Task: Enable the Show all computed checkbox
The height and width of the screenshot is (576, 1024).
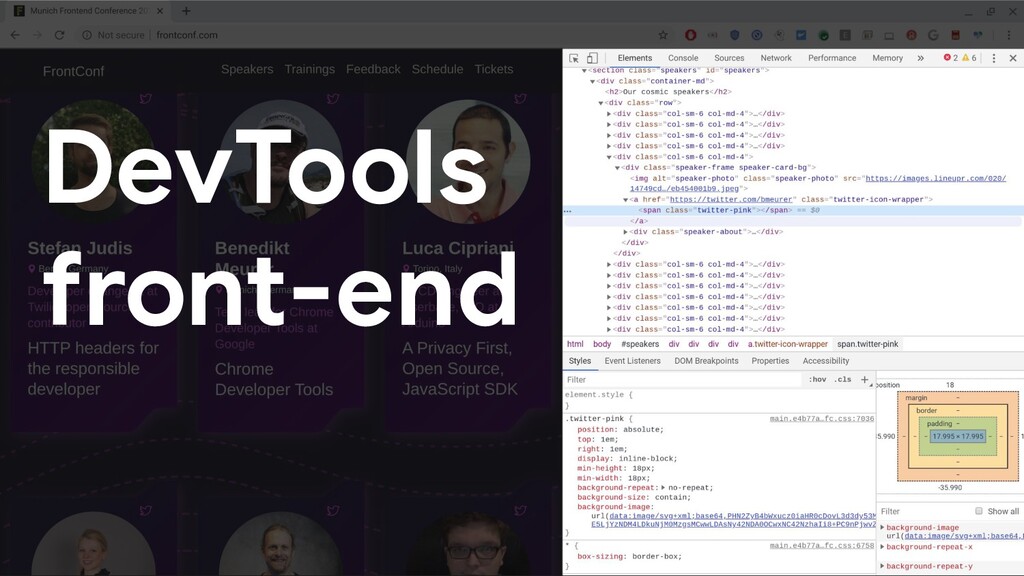Action: [978, 511]
